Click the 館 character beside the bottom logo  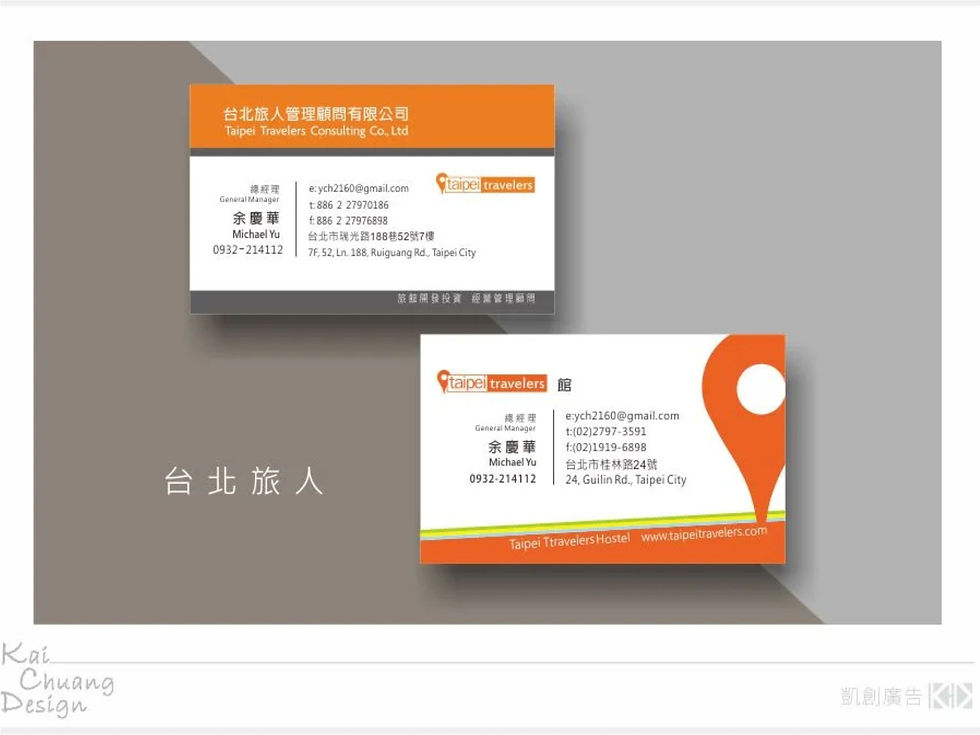[x=564, y=384]
